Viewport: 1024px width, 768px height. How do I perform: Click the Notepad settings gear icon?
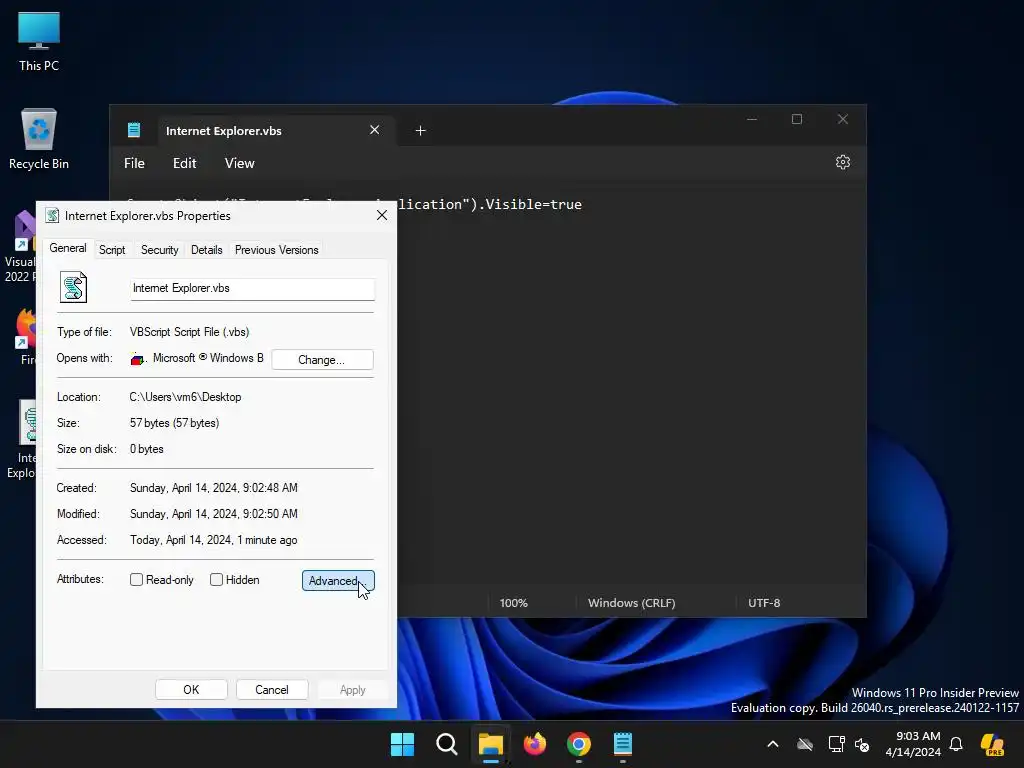(x=842, y=162)
